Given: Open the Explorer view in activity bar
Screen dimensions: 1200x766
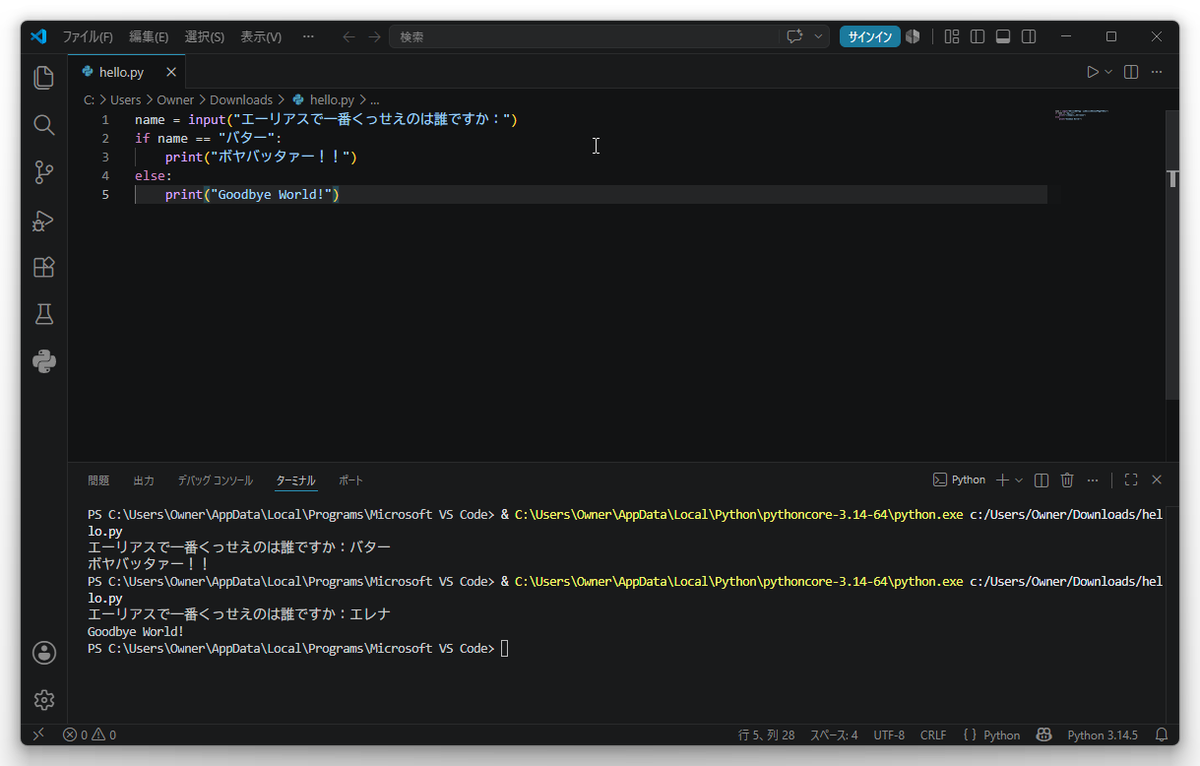Looking at the screenshot, I should click(44, 77).
